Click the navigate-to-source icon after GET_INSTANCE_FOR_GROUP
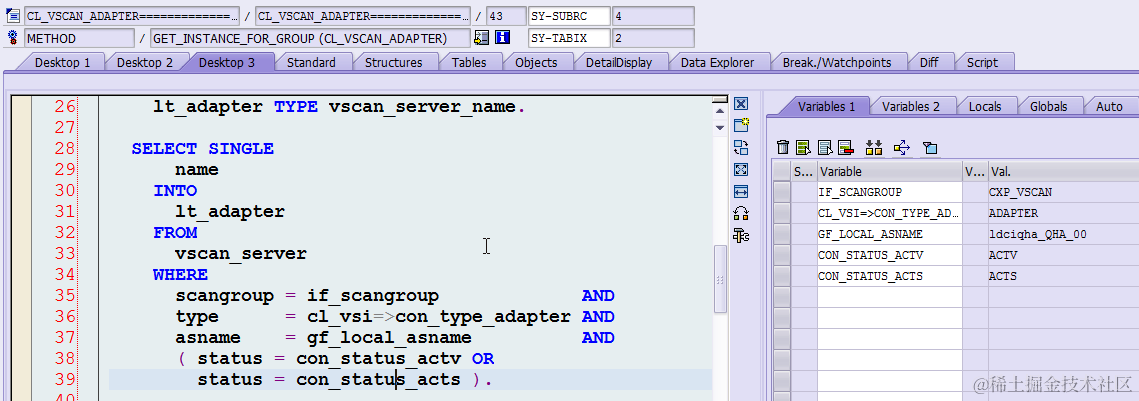 pyautogui.click(x=481, y=38)
